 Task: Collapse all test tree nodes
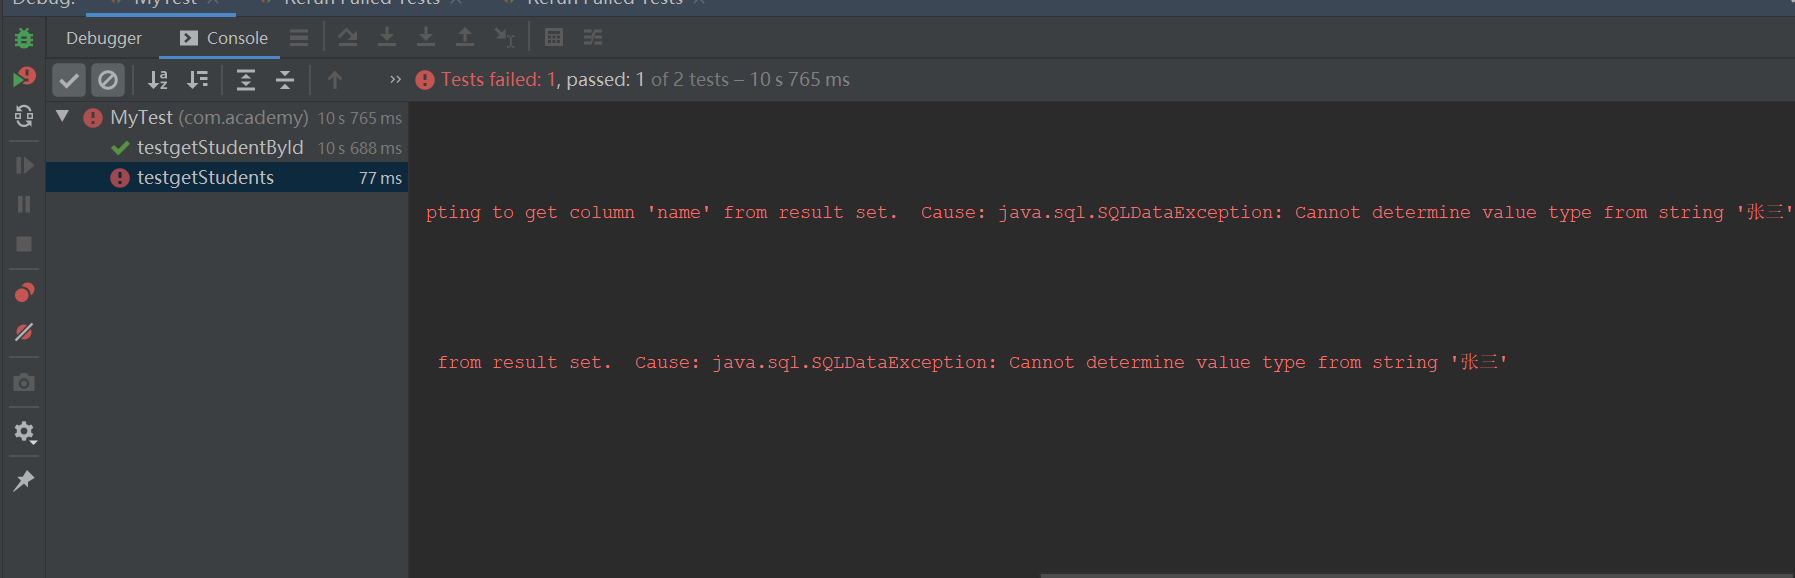(x=285, y=80)
